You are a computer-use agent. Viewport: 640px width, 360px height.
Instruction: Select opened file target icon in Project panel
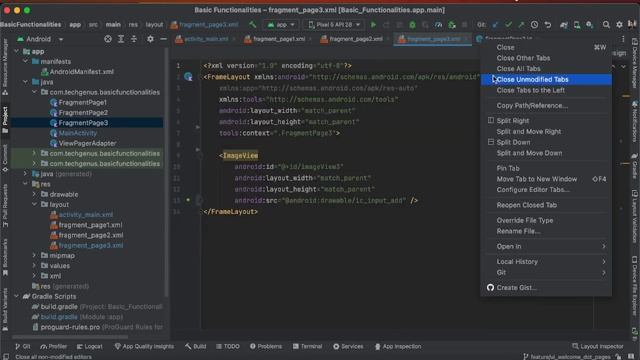point(108,39)
